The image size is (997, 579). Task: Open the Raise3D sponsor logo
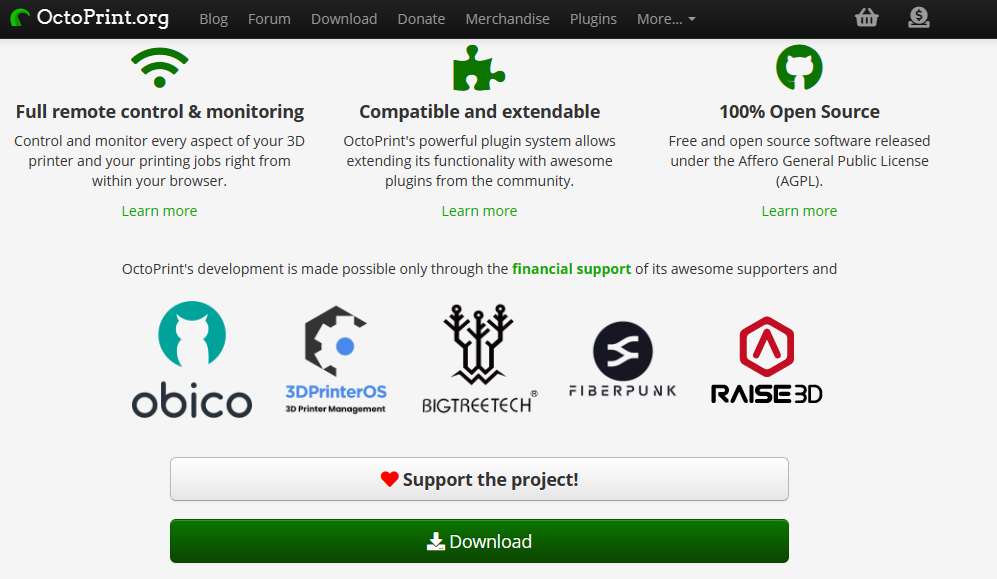[x=766, y=360]
